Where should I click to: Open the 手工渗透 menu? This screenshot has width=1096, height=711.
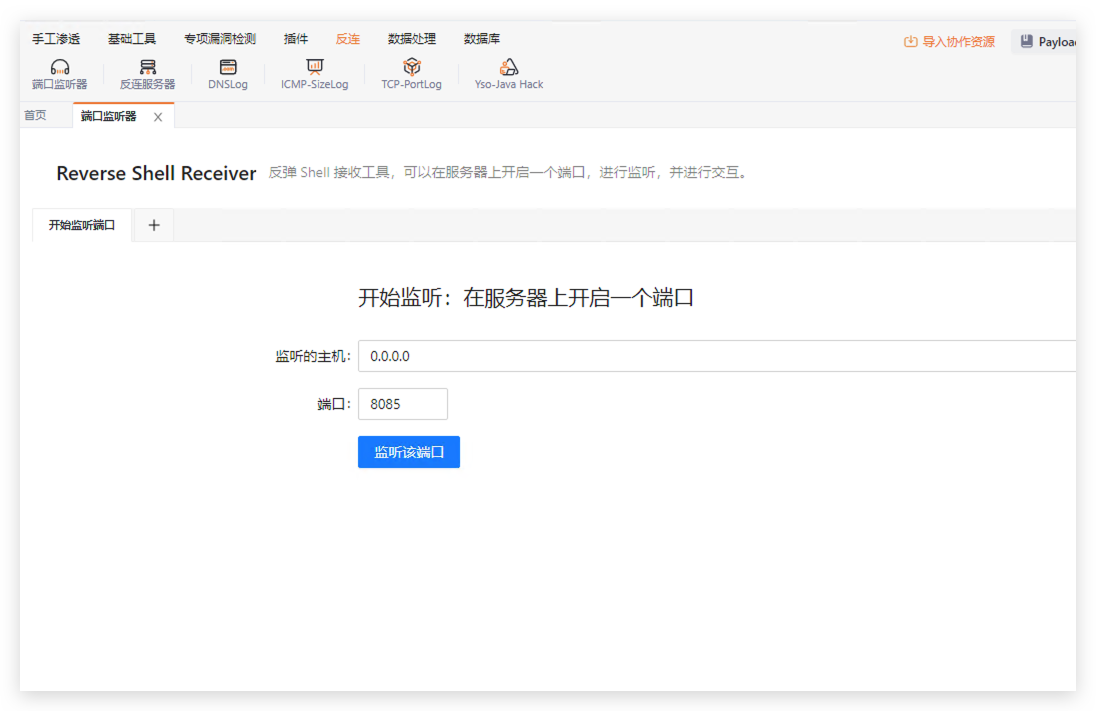tap(56, 39)
